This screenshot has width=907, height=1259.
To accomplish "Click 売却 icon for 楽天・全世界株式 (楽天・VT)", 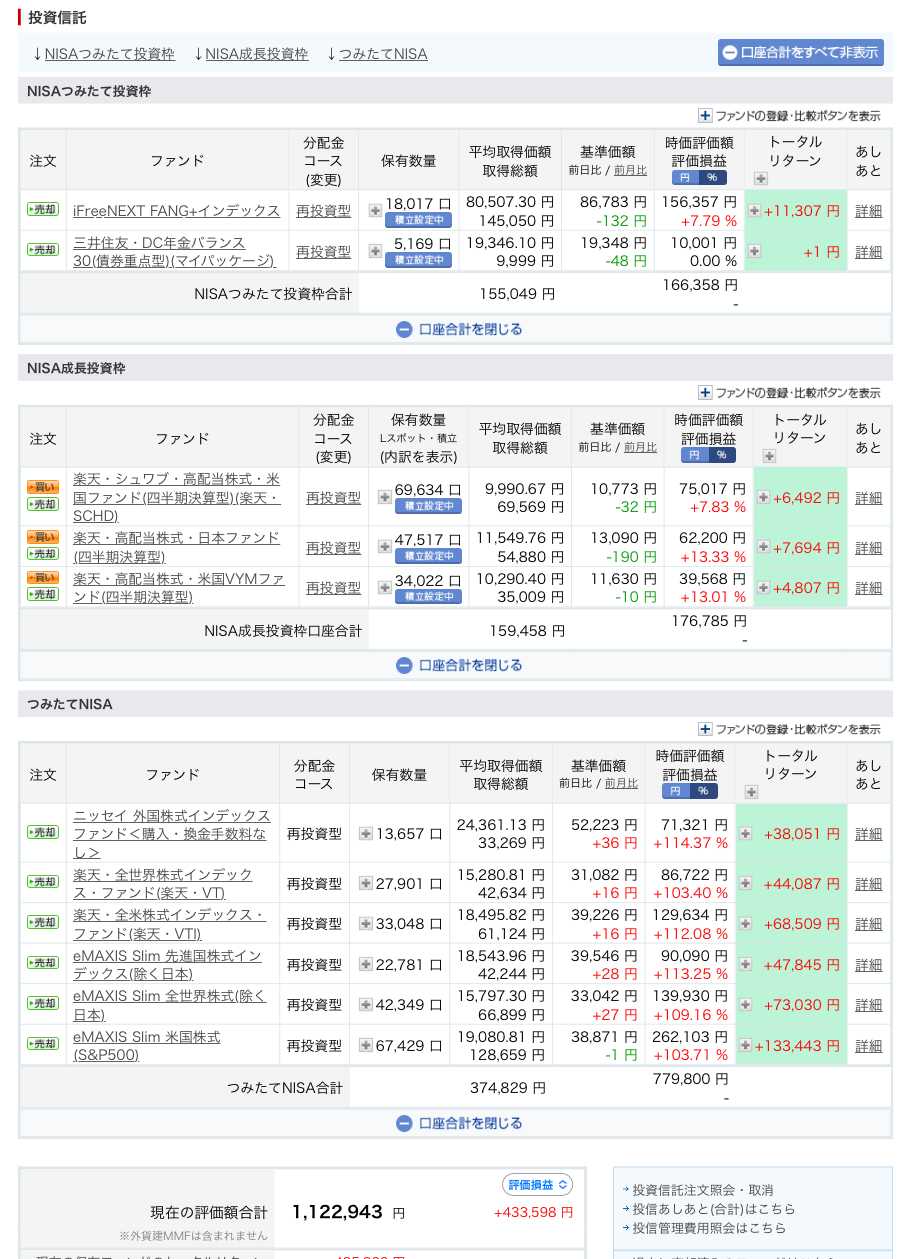I will coord(43,882).
